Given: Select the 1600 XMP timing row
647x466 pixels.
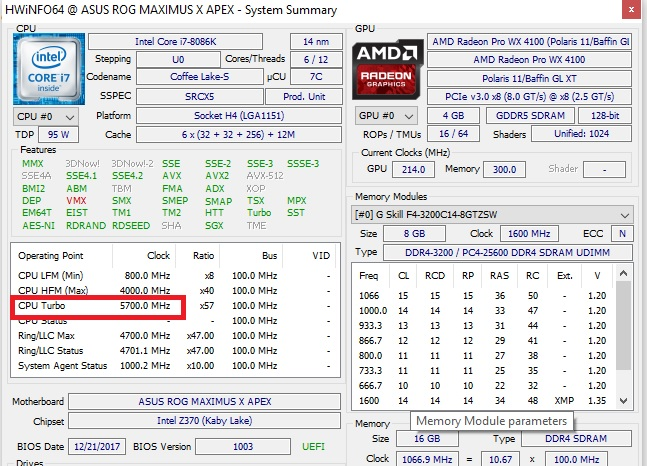Looking at the screenshot, I should click(x=483, y=401).
